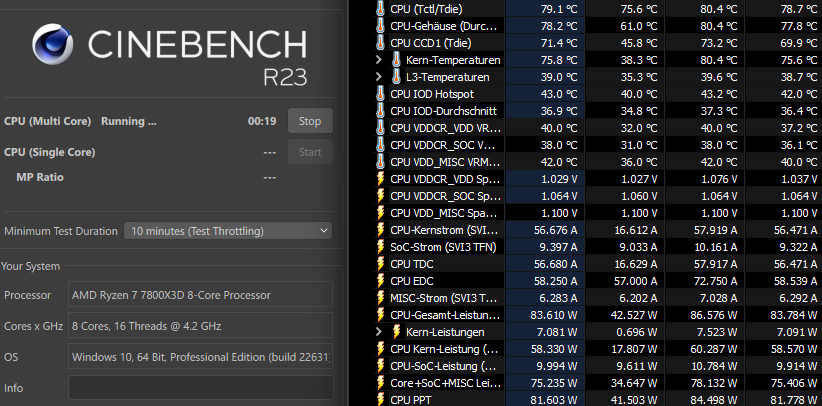Click current value 79.1 °C of CPU Tctl/Tdie
This screenshot has height=406, width=822.
click(x=559, y=9)
